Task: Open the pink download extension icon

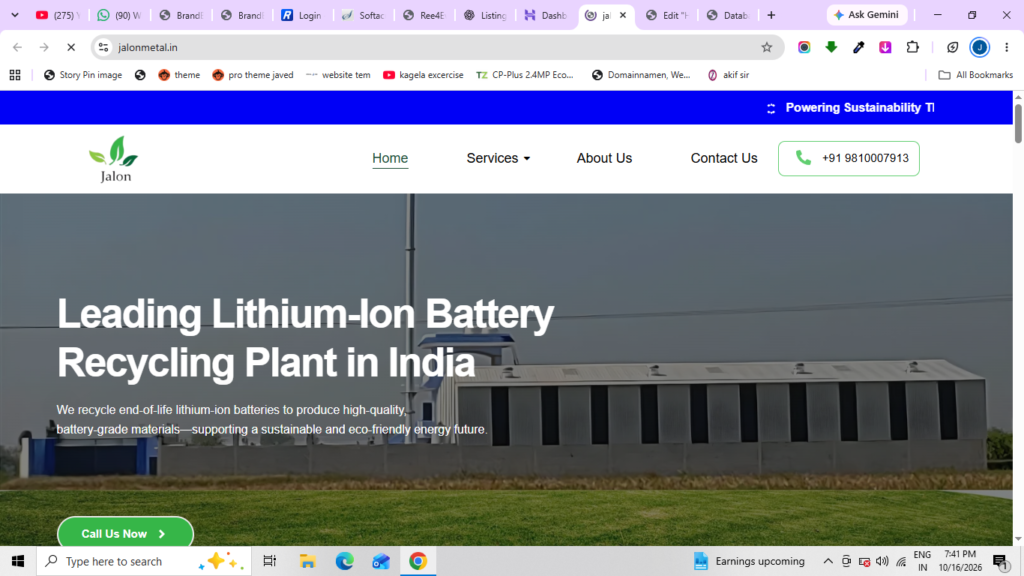Action: (x=885, y=47)
